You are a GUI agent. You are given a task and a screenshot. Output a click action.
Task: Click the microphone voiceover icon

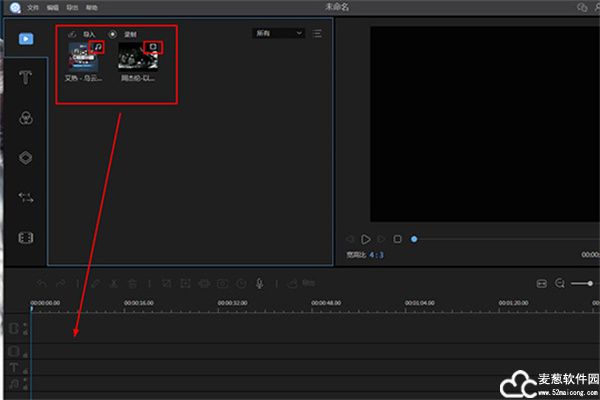coord(259,284)
